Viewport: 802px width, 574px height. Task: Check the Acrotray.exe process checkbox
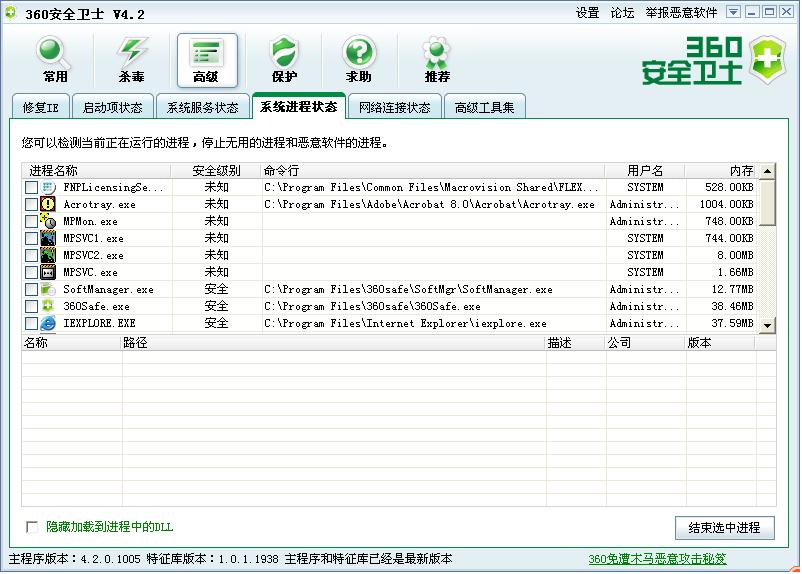click(32, 204)
